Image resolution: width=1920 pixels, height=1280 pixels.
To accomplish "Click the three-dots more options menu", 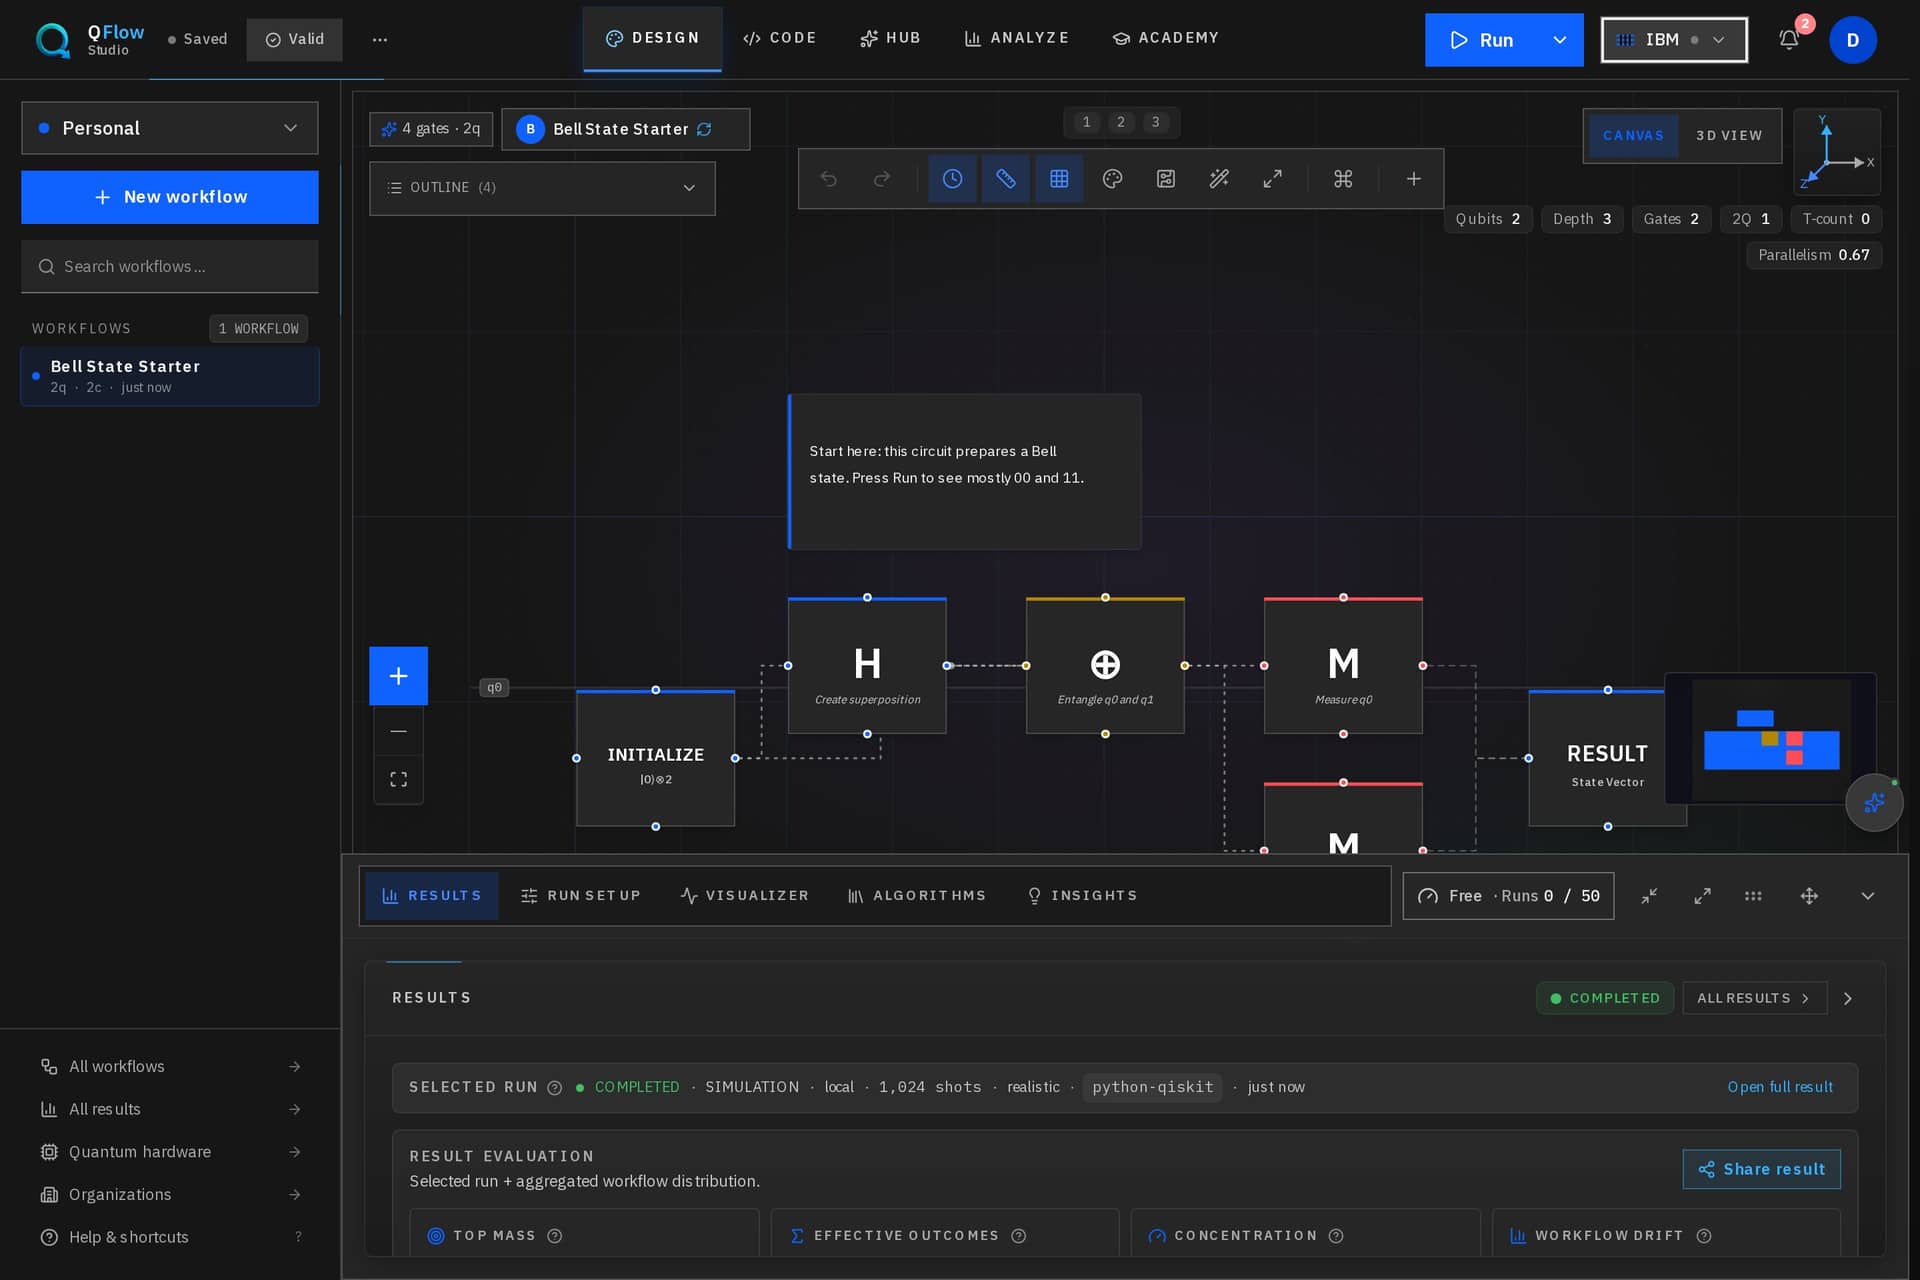I will [x=379, y=40].
